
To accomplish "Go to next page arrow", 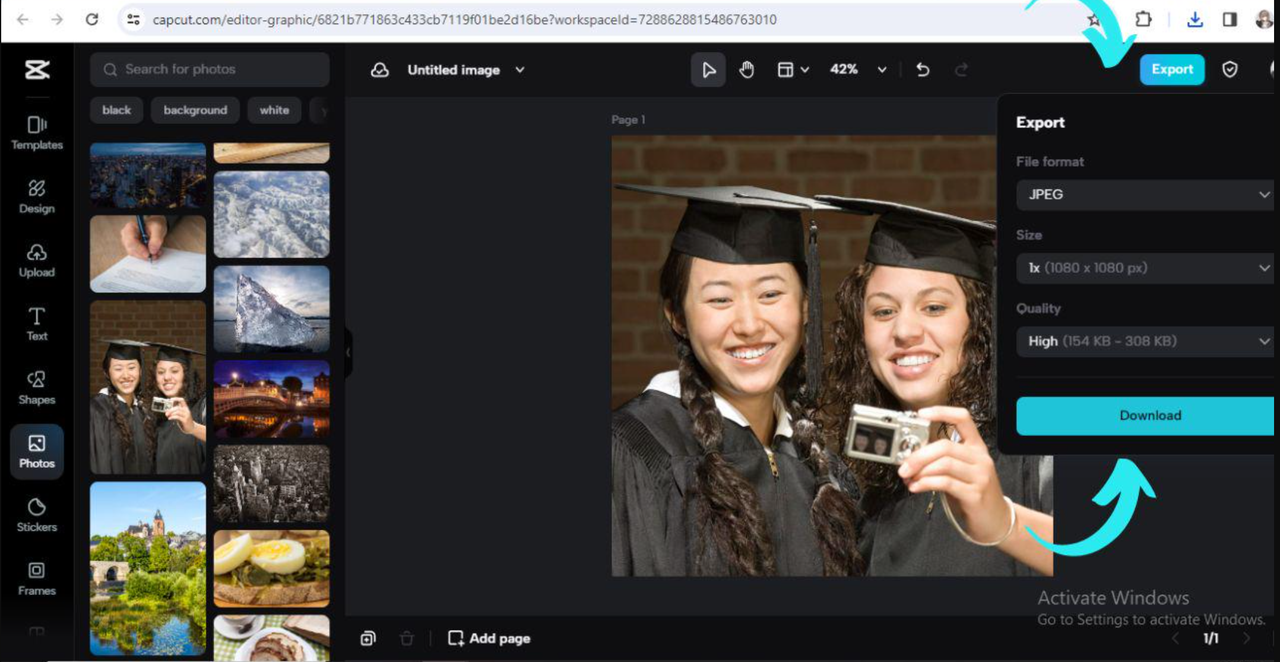I will tap(1246, 638).
